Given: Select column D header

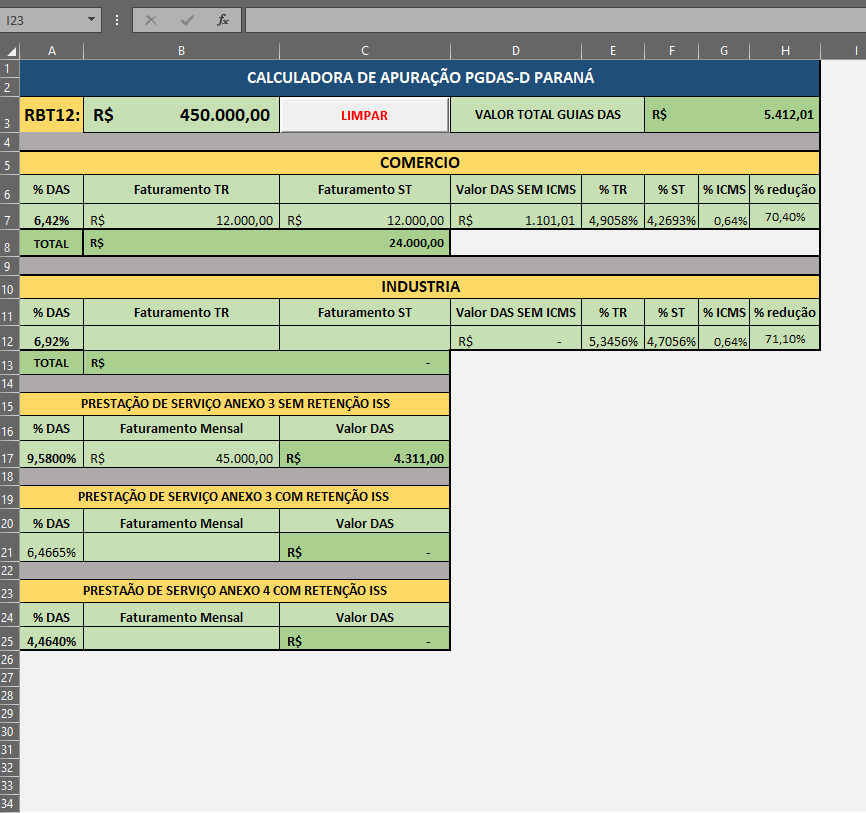Looking at the screenshot, I should 516,51.
